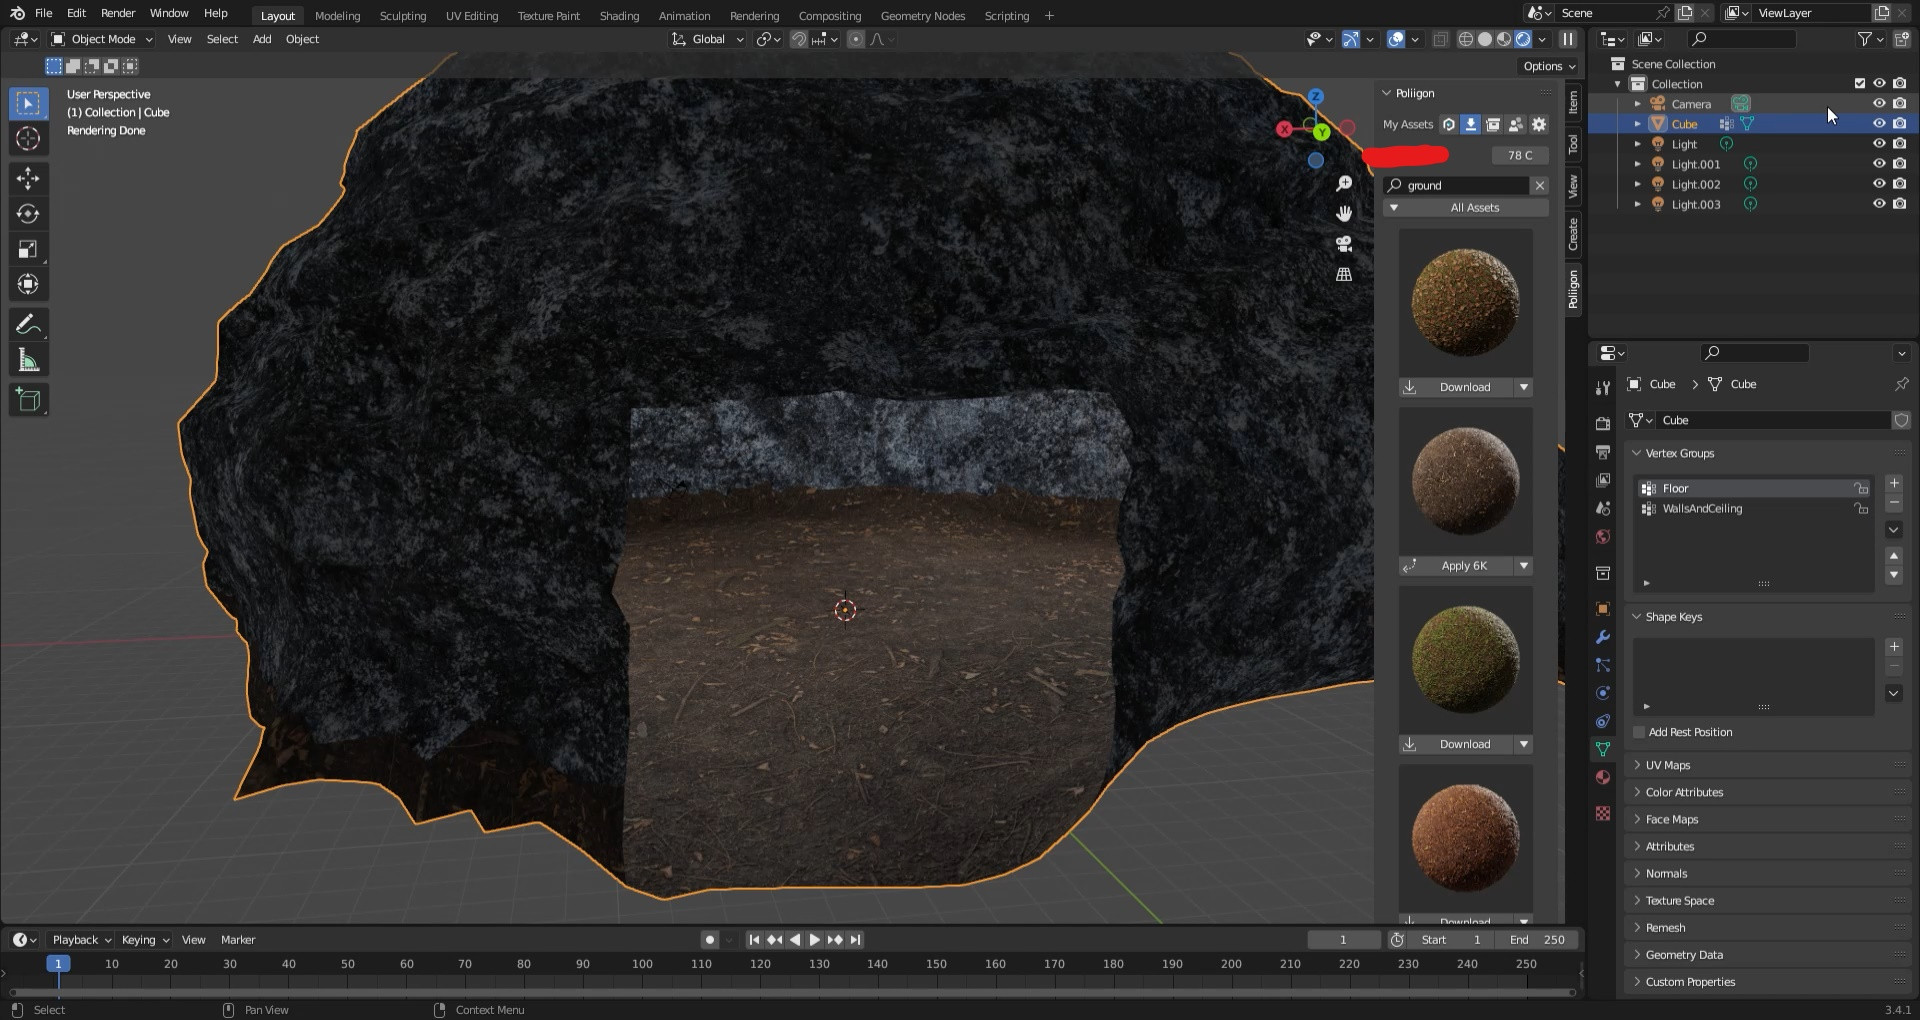The width and height of the screenshot is (1920, 1020).
Task: Click the timeline scrollbar
Action: pos(790,993)
